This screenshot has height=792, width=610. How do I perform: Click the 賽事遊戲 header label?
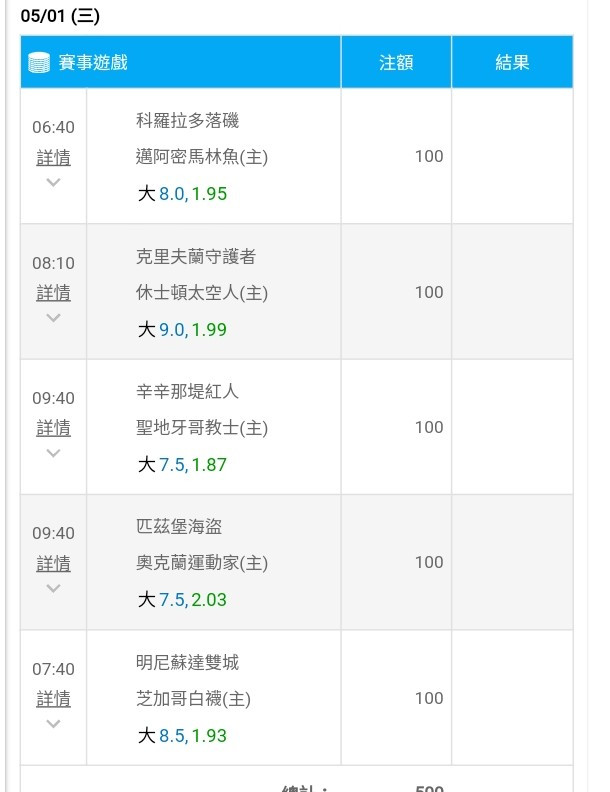(93, 63)
